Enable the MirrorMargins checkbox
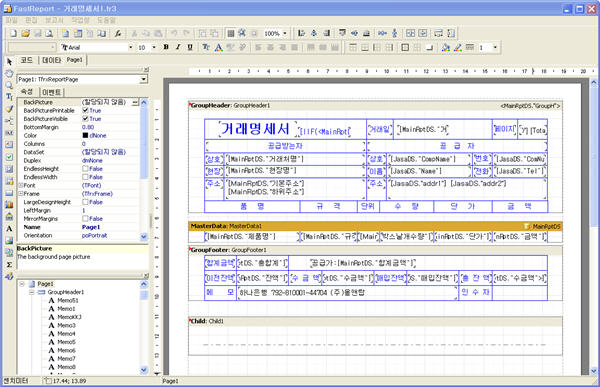This screenshot has width=600, height=387. point(85,219)
